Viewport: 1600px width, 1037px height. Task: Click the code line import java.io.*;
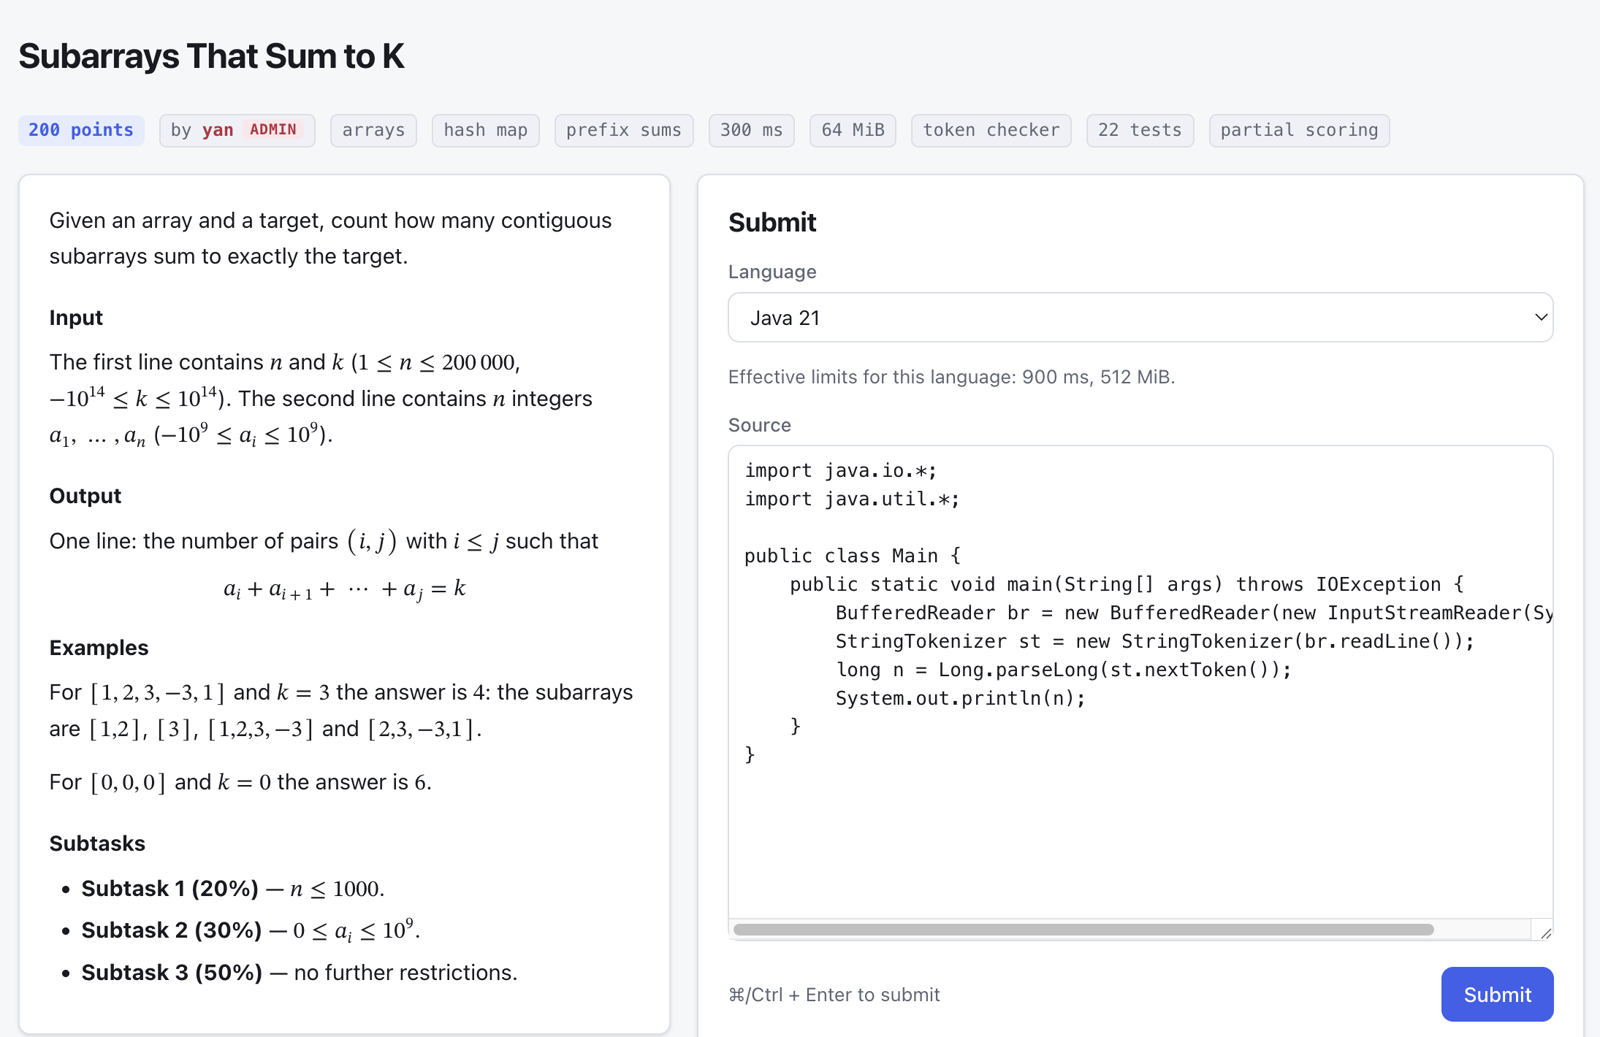point(841,471)
